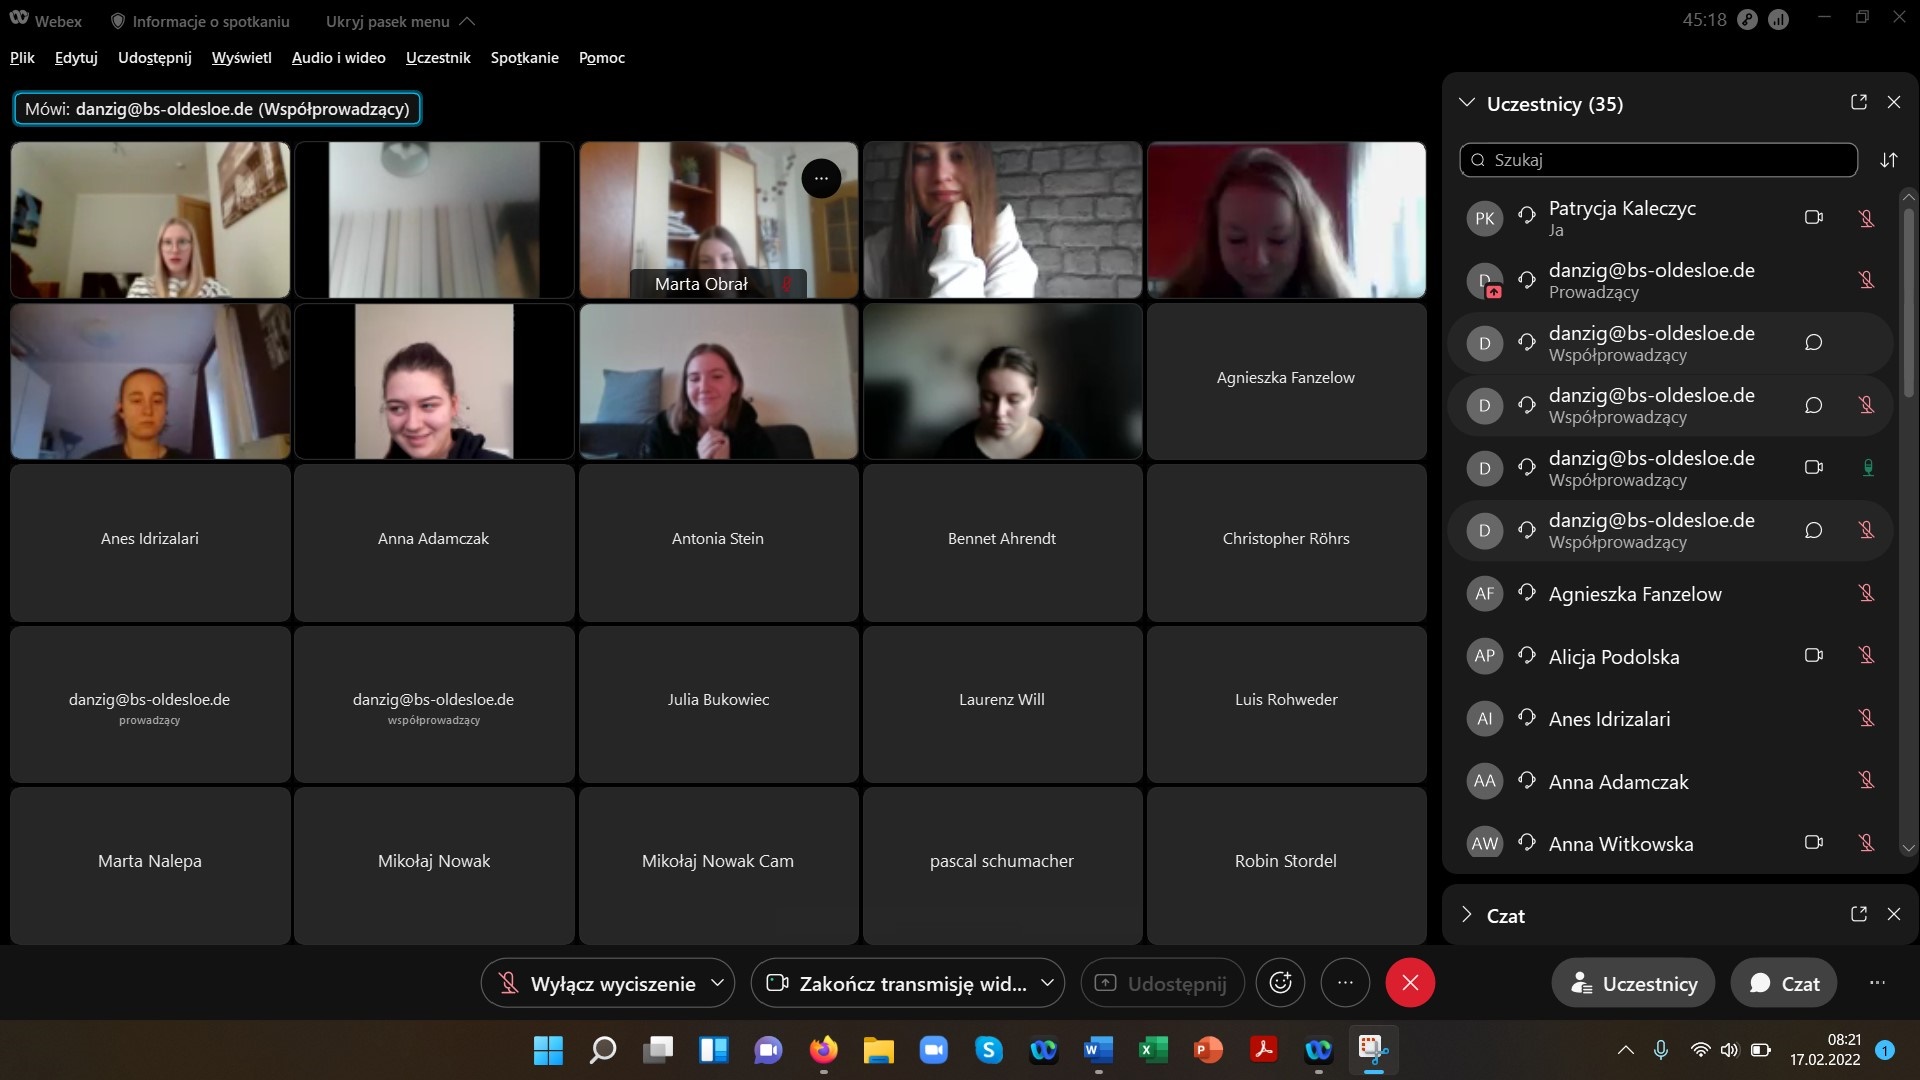This screenshot has height=1080, width=1920.
Task: Select Alicja Podolska in participants list
Action: tap(1670, 656)
